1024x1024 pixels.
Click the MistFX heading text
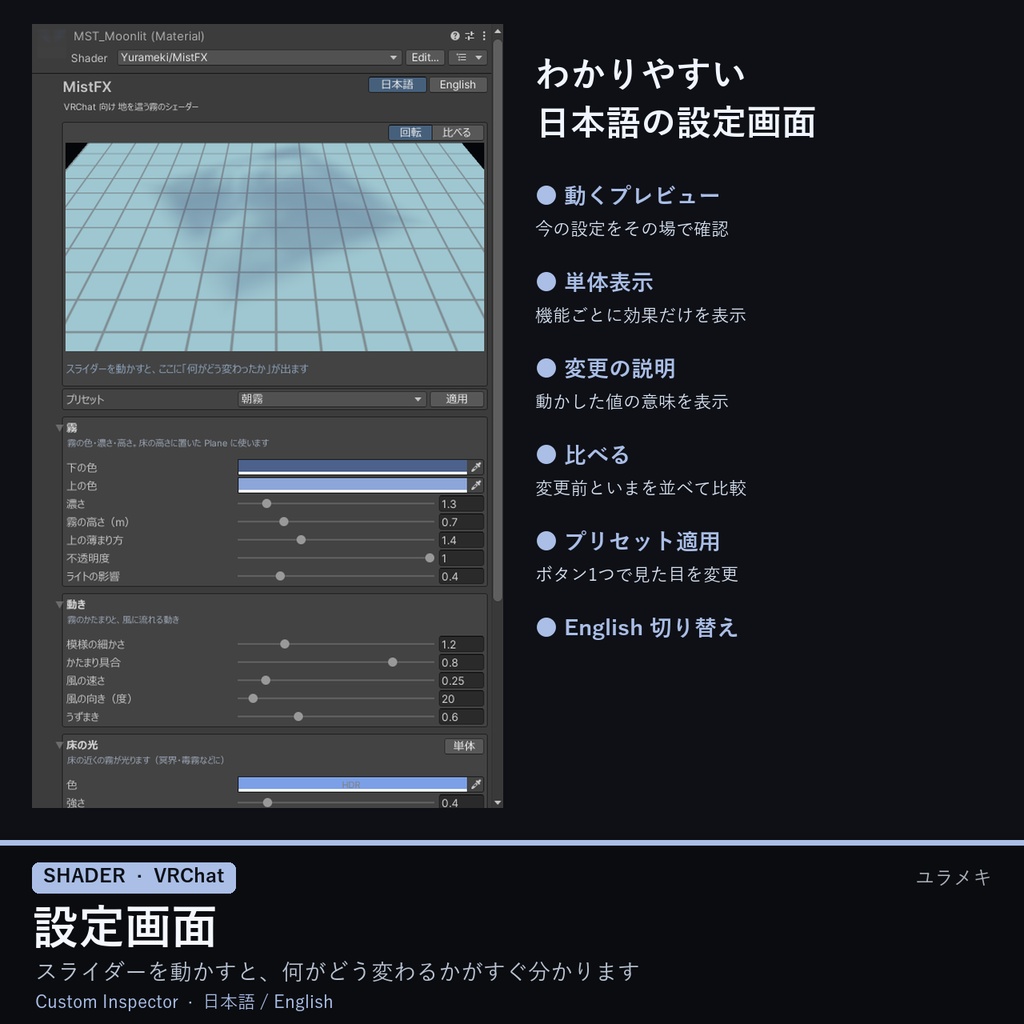[x=87, y=87]
